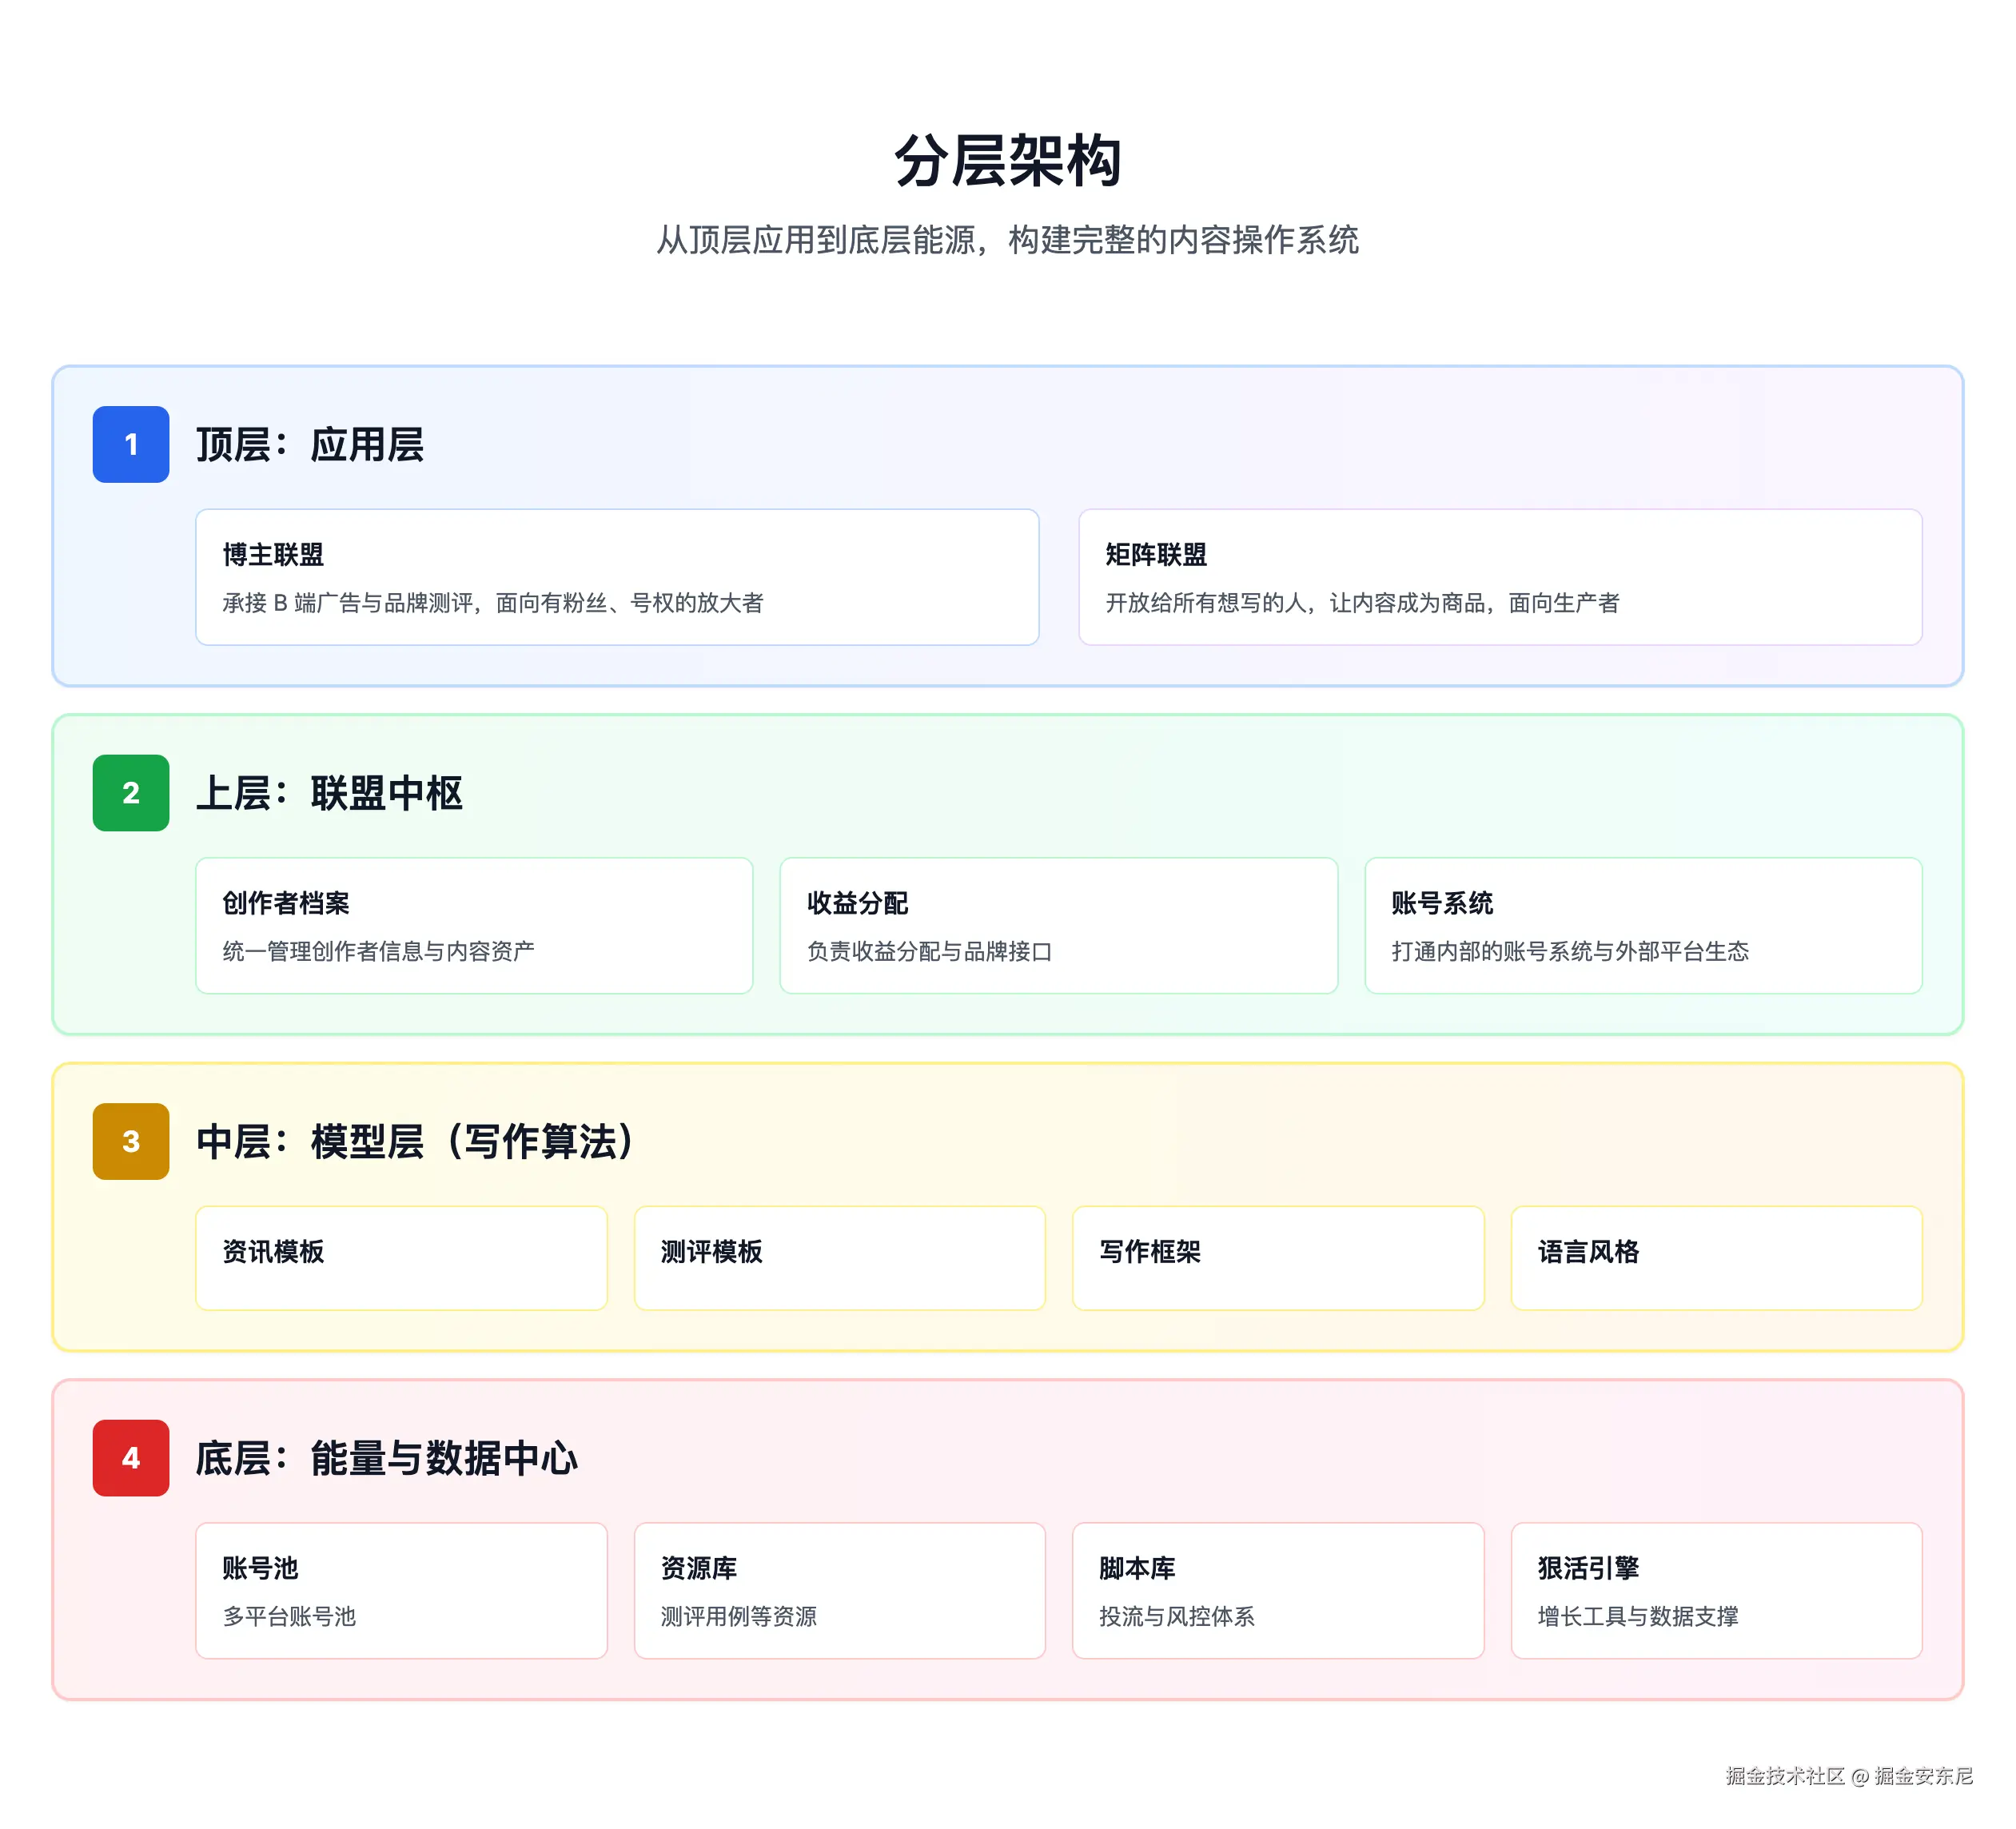Click the red number 4 badge
Screen dimensions: 2016x1829
coord(131,1458)
